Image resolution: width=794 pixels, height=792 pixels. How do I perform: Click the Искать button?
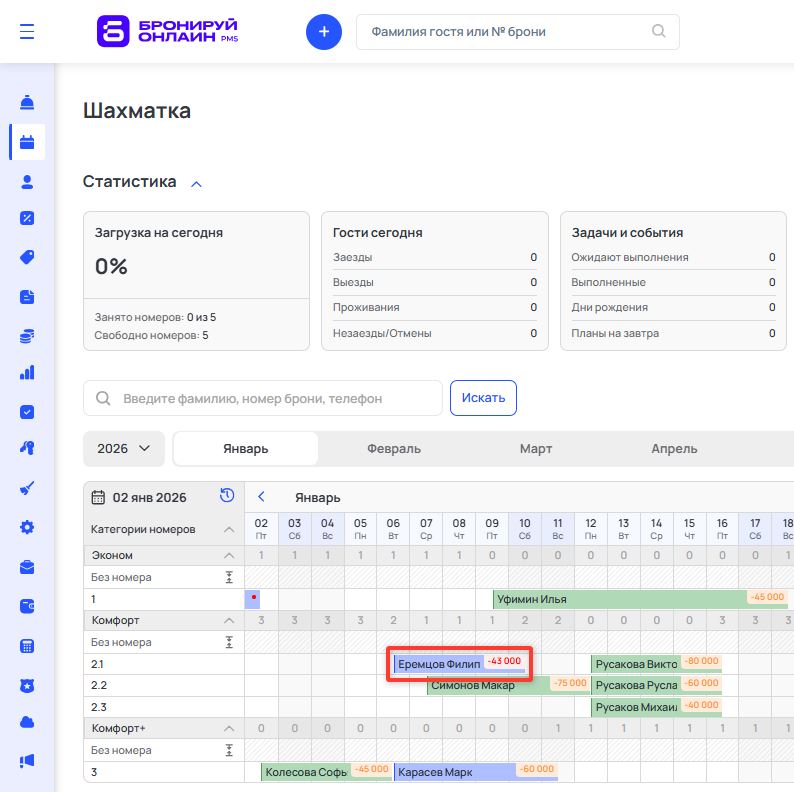coord(483,398)
